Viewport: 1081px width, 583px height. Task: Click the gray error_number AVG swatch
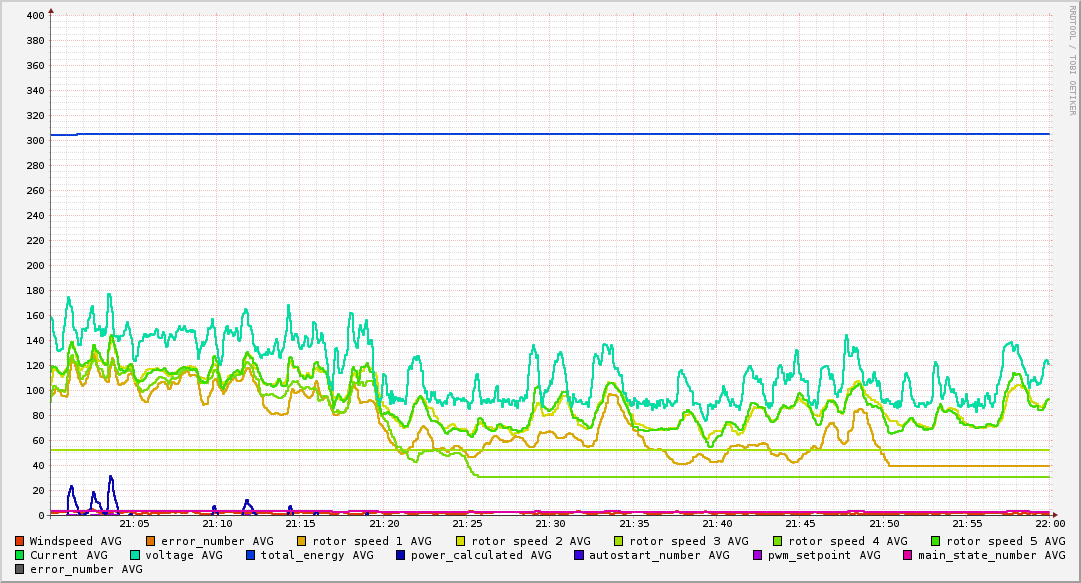tap(20, 569)
